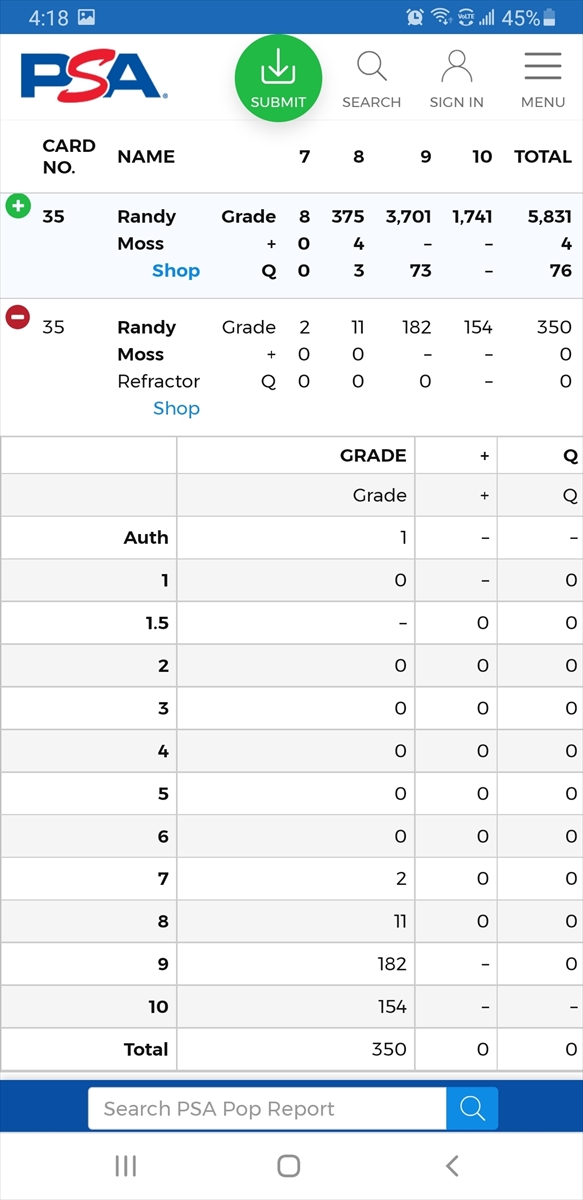This screenshot has height=1200, width=583.
Task: Open Shop link under Randy Moss base card
Action: pyautogui.click(x=176, y=271)
